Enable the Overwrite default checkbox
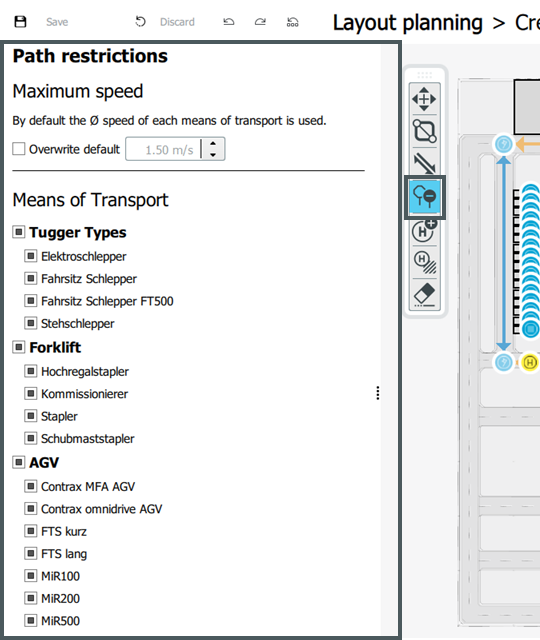Image resolution: width=540 pixels, height=640 pixels. coord(19,149)
